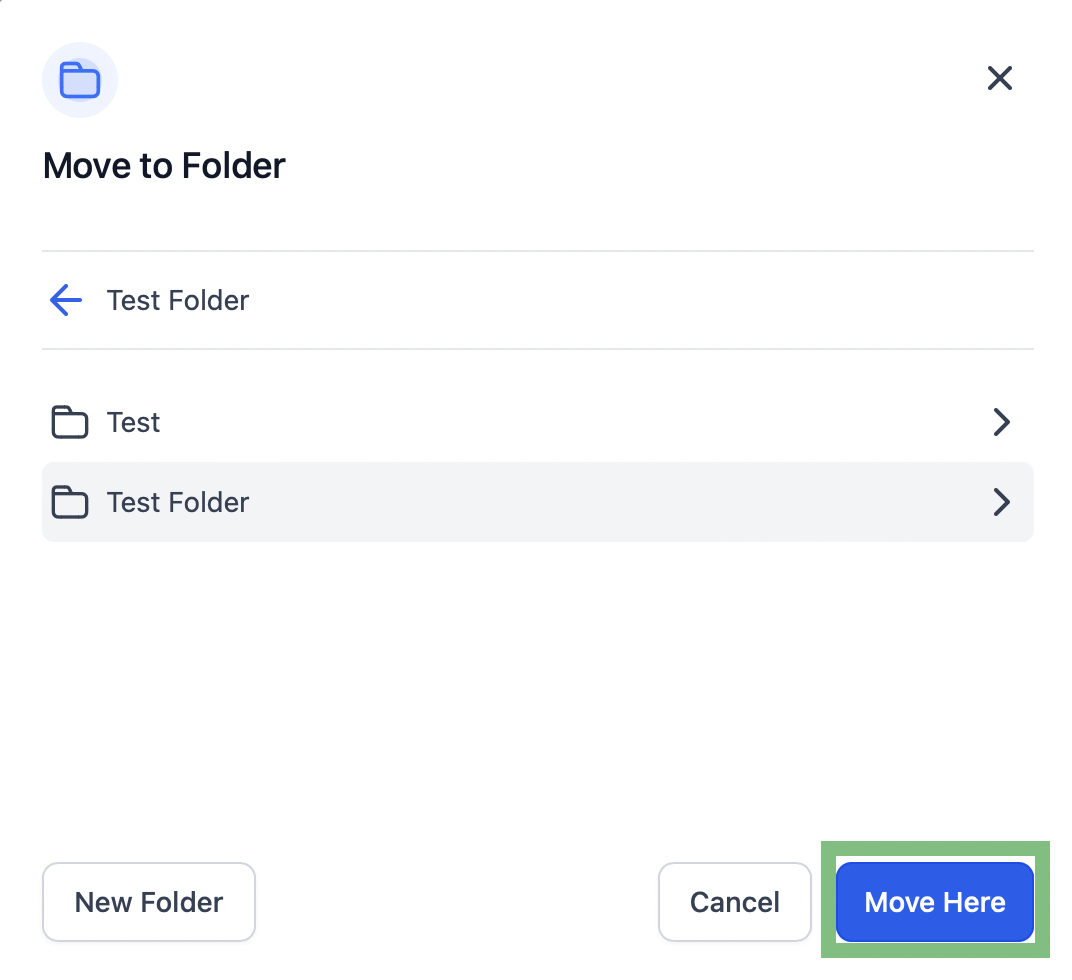Confirm with the Move Here button
This screenshot has height=980, width=1072.
(x=935, y=902)
